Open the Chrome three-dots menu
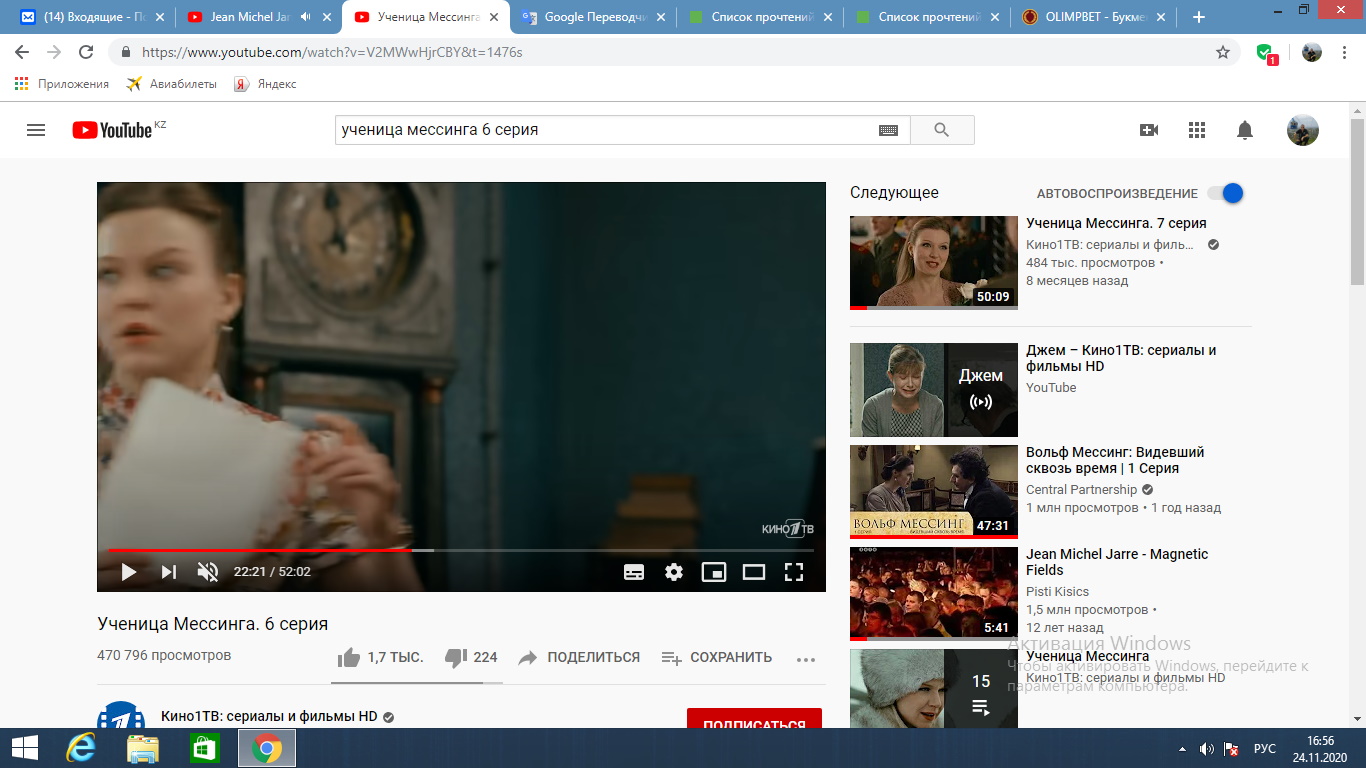This screenshot has width=1366, height=768. coord(1345,52)
